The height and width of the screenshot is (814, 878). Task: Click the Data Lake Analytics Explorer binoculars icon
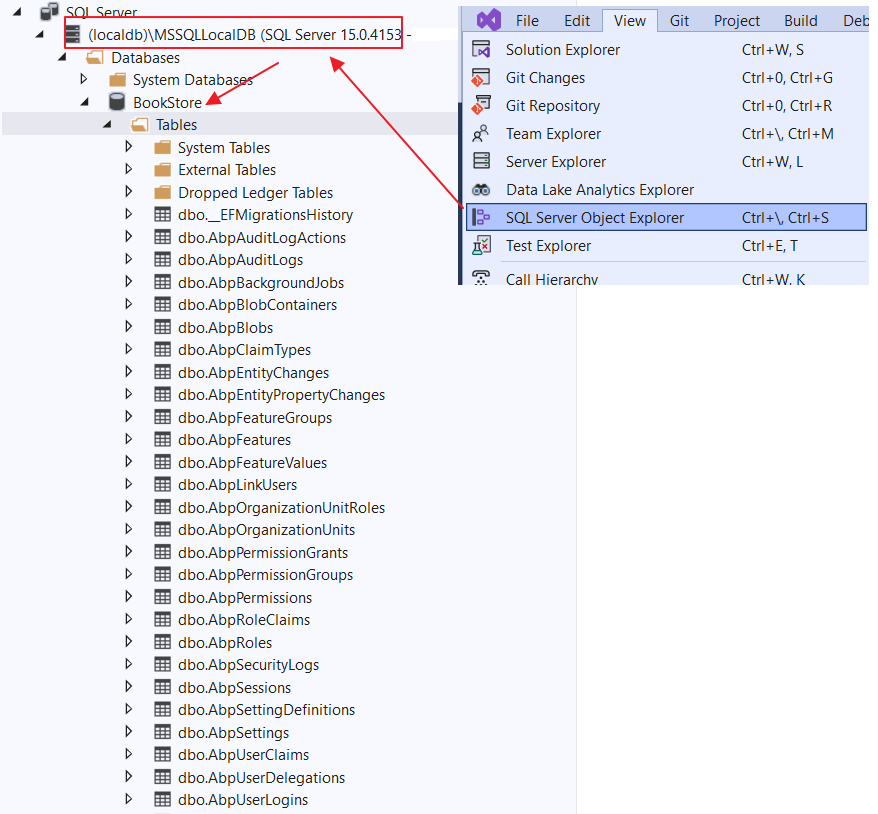(481, 190)
